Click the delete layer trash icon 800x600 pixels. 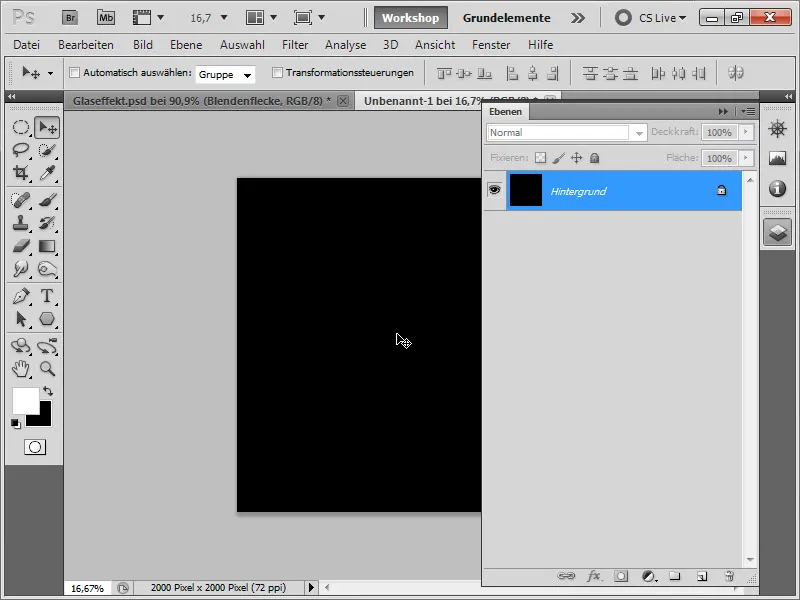coord(730,576)
